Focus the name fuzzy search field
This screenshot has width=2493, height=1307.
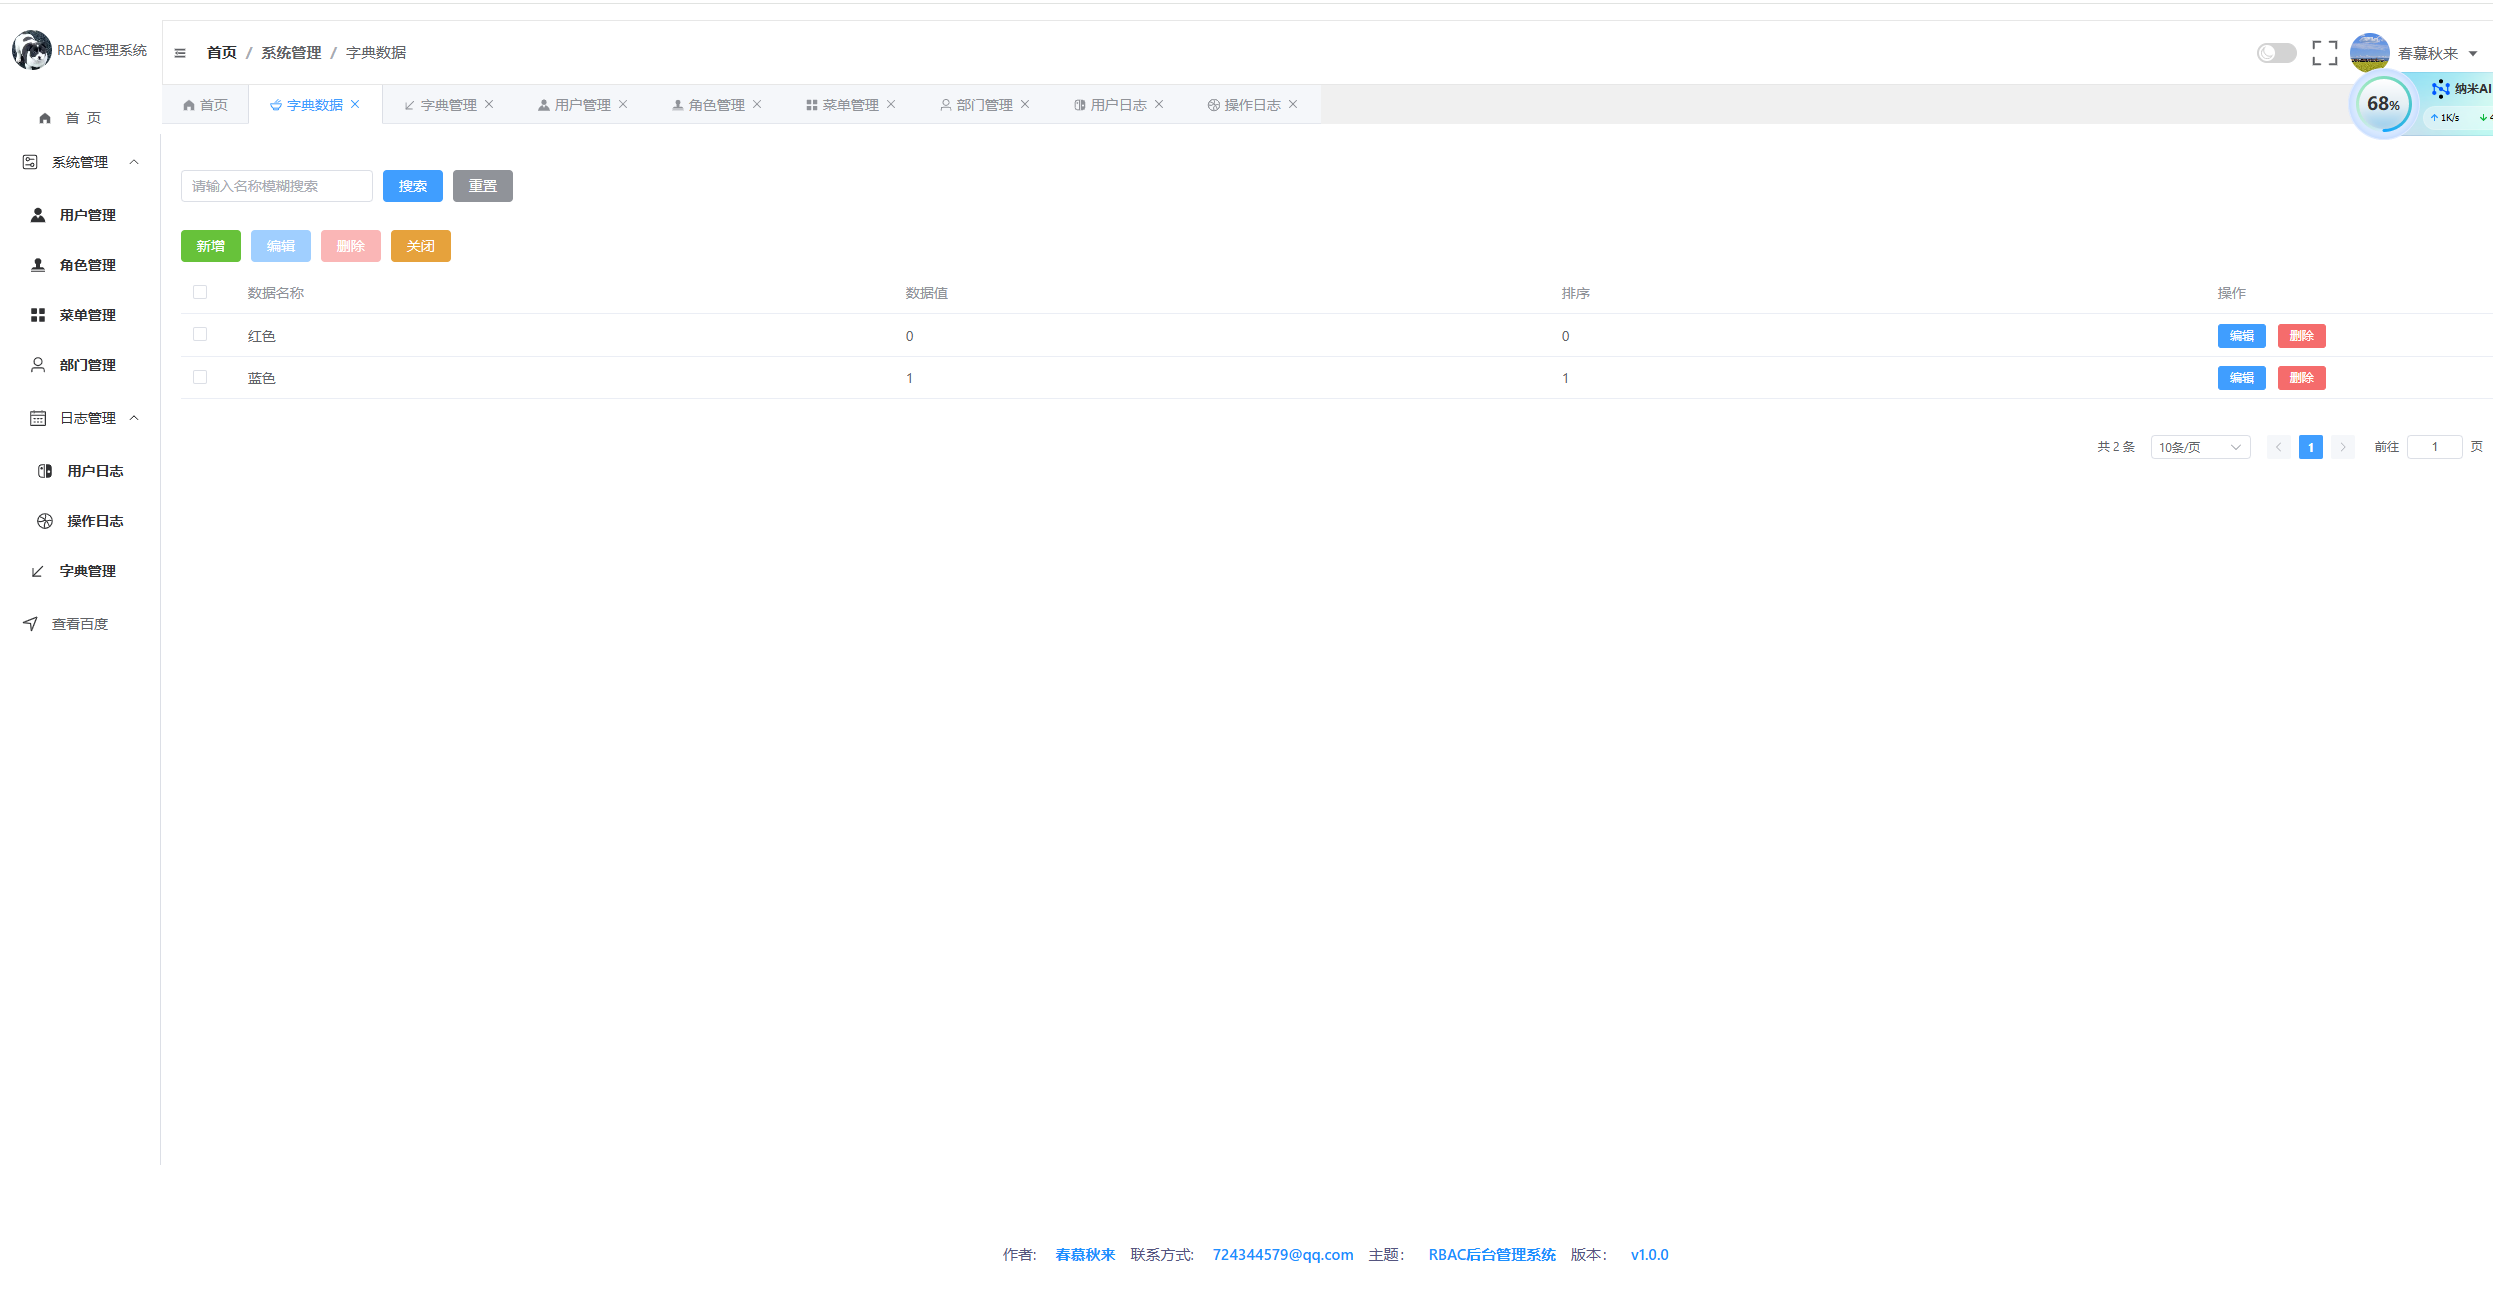276,186
